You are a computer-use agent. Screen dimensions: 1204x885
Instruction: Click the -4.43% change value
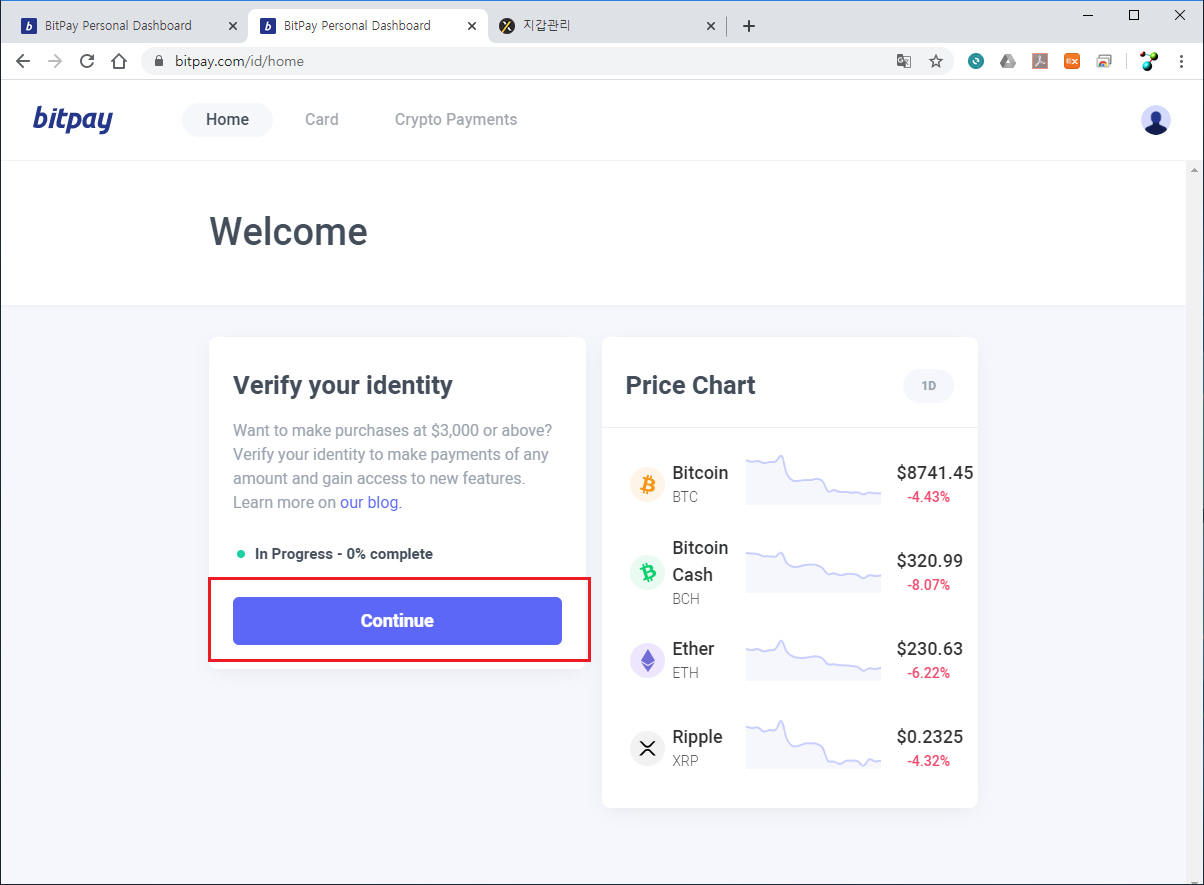928,497
